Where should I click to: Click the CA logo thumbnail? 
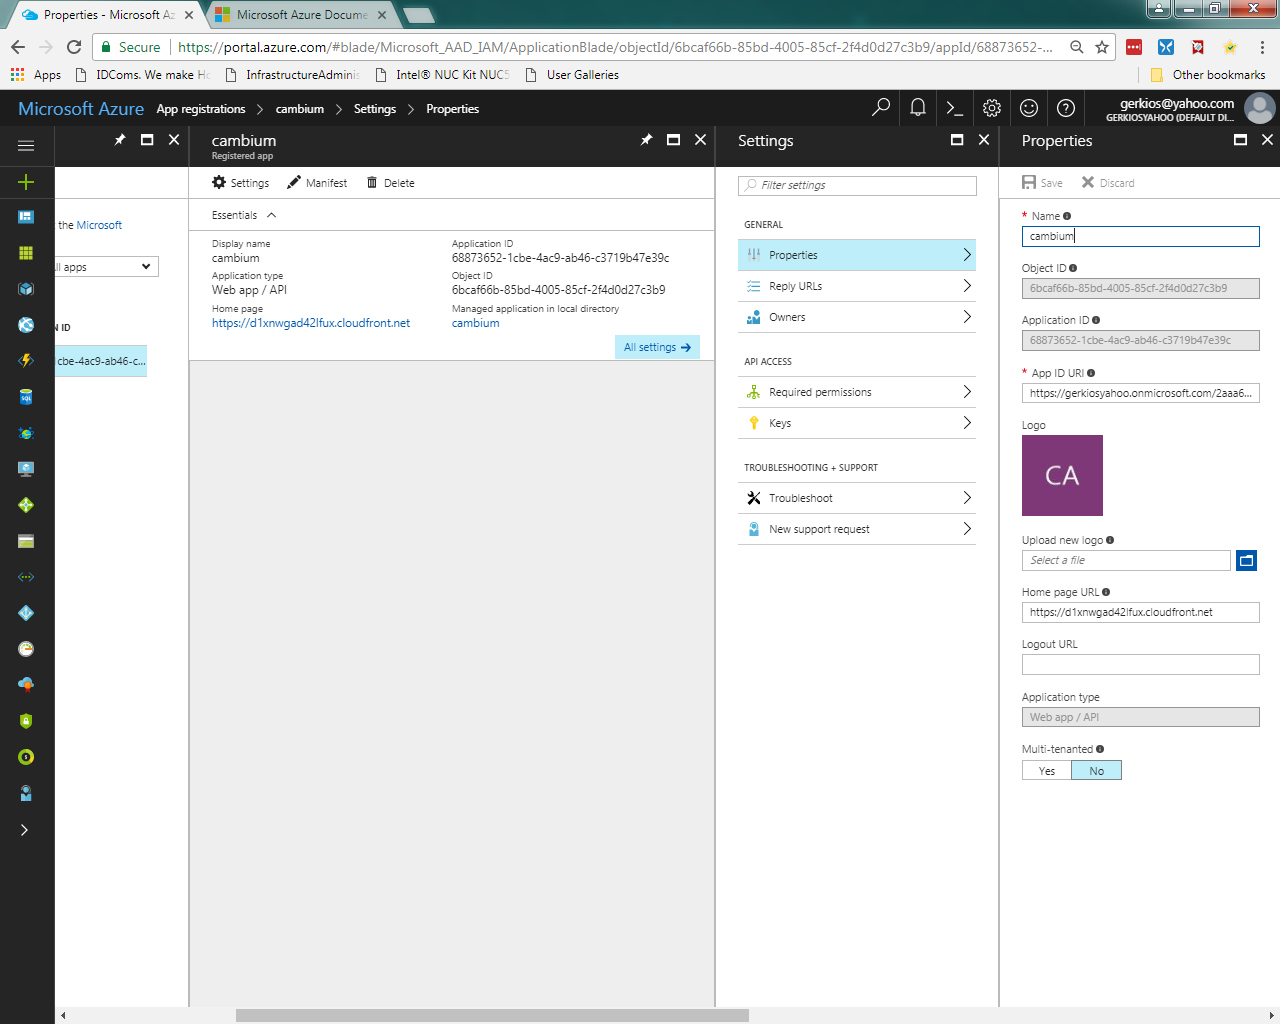click(x=1062, y=475)
